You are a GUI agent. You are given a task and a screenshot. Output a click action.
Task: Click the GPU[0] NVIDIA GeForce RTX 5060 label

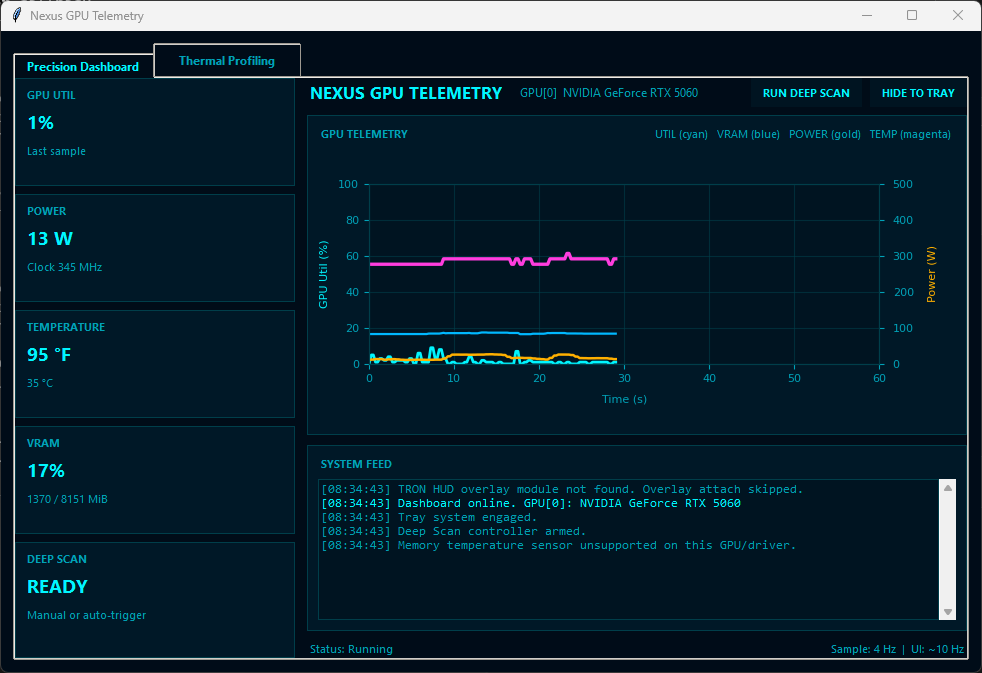609,93
